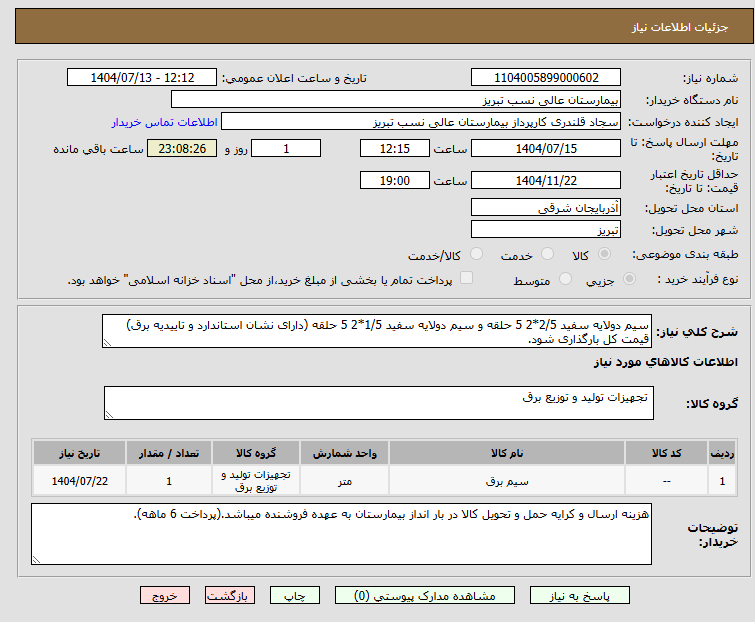Click the تاریخ نیاز column header
The height and width of the screenshot is (622, 755).
pos(78,453)
